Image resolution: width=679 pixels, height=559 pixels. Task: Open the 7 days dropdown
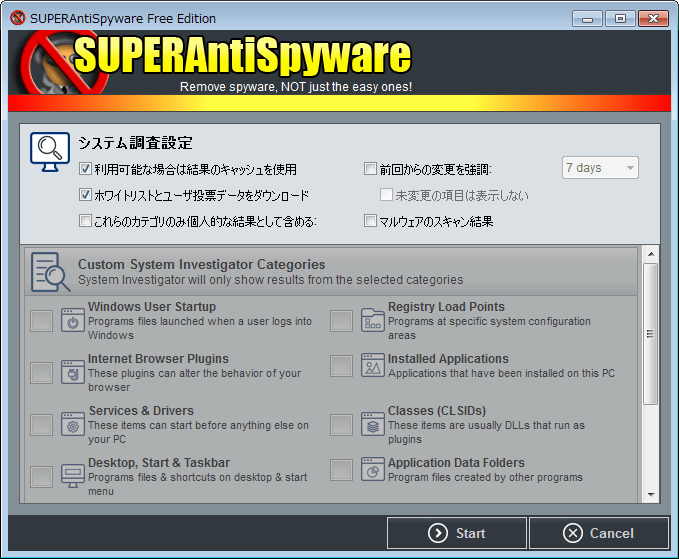(x=600, y=168)
